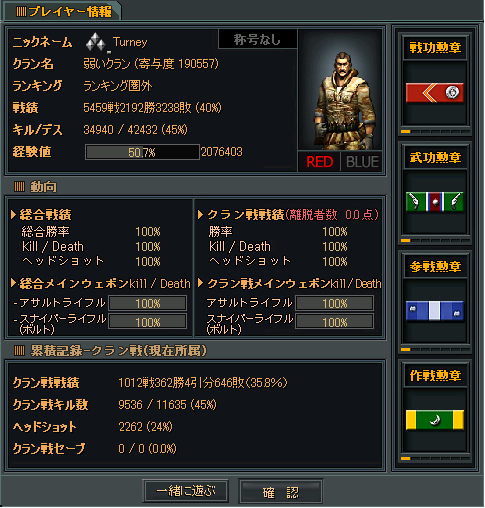Click the green pistol 武功勲章 ribbon

pos(435,202)
